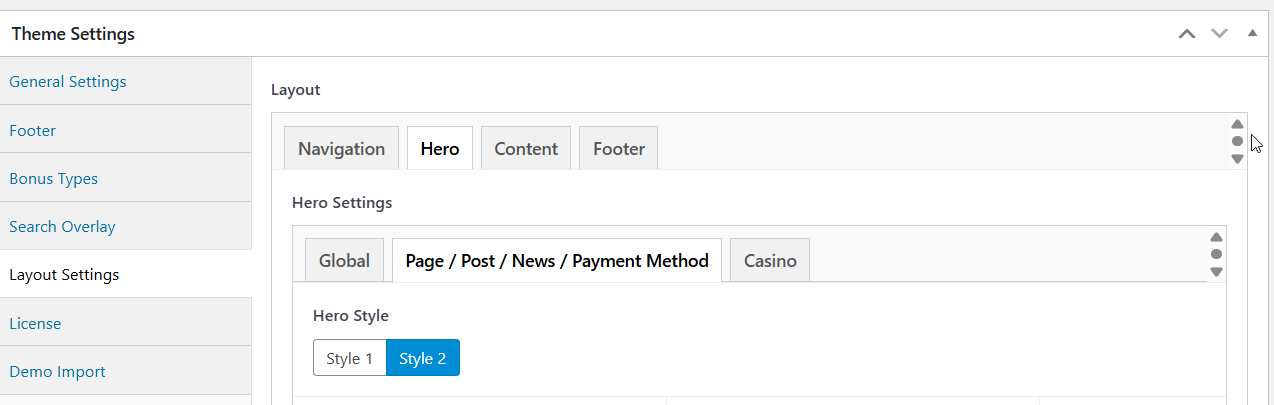
Task: Open the Content layout tab
Action: [526, 149]
